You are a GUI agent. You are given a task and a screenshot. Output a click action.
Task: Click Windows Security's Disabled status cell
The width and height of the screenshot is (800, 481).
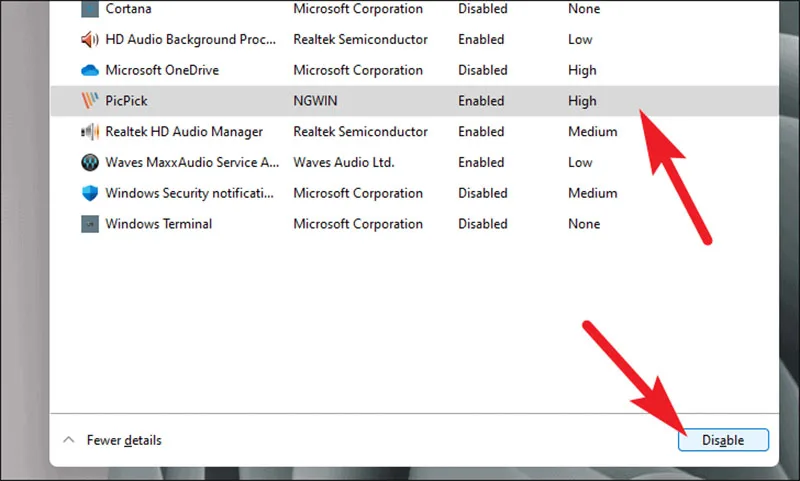(x=483, y=193)
